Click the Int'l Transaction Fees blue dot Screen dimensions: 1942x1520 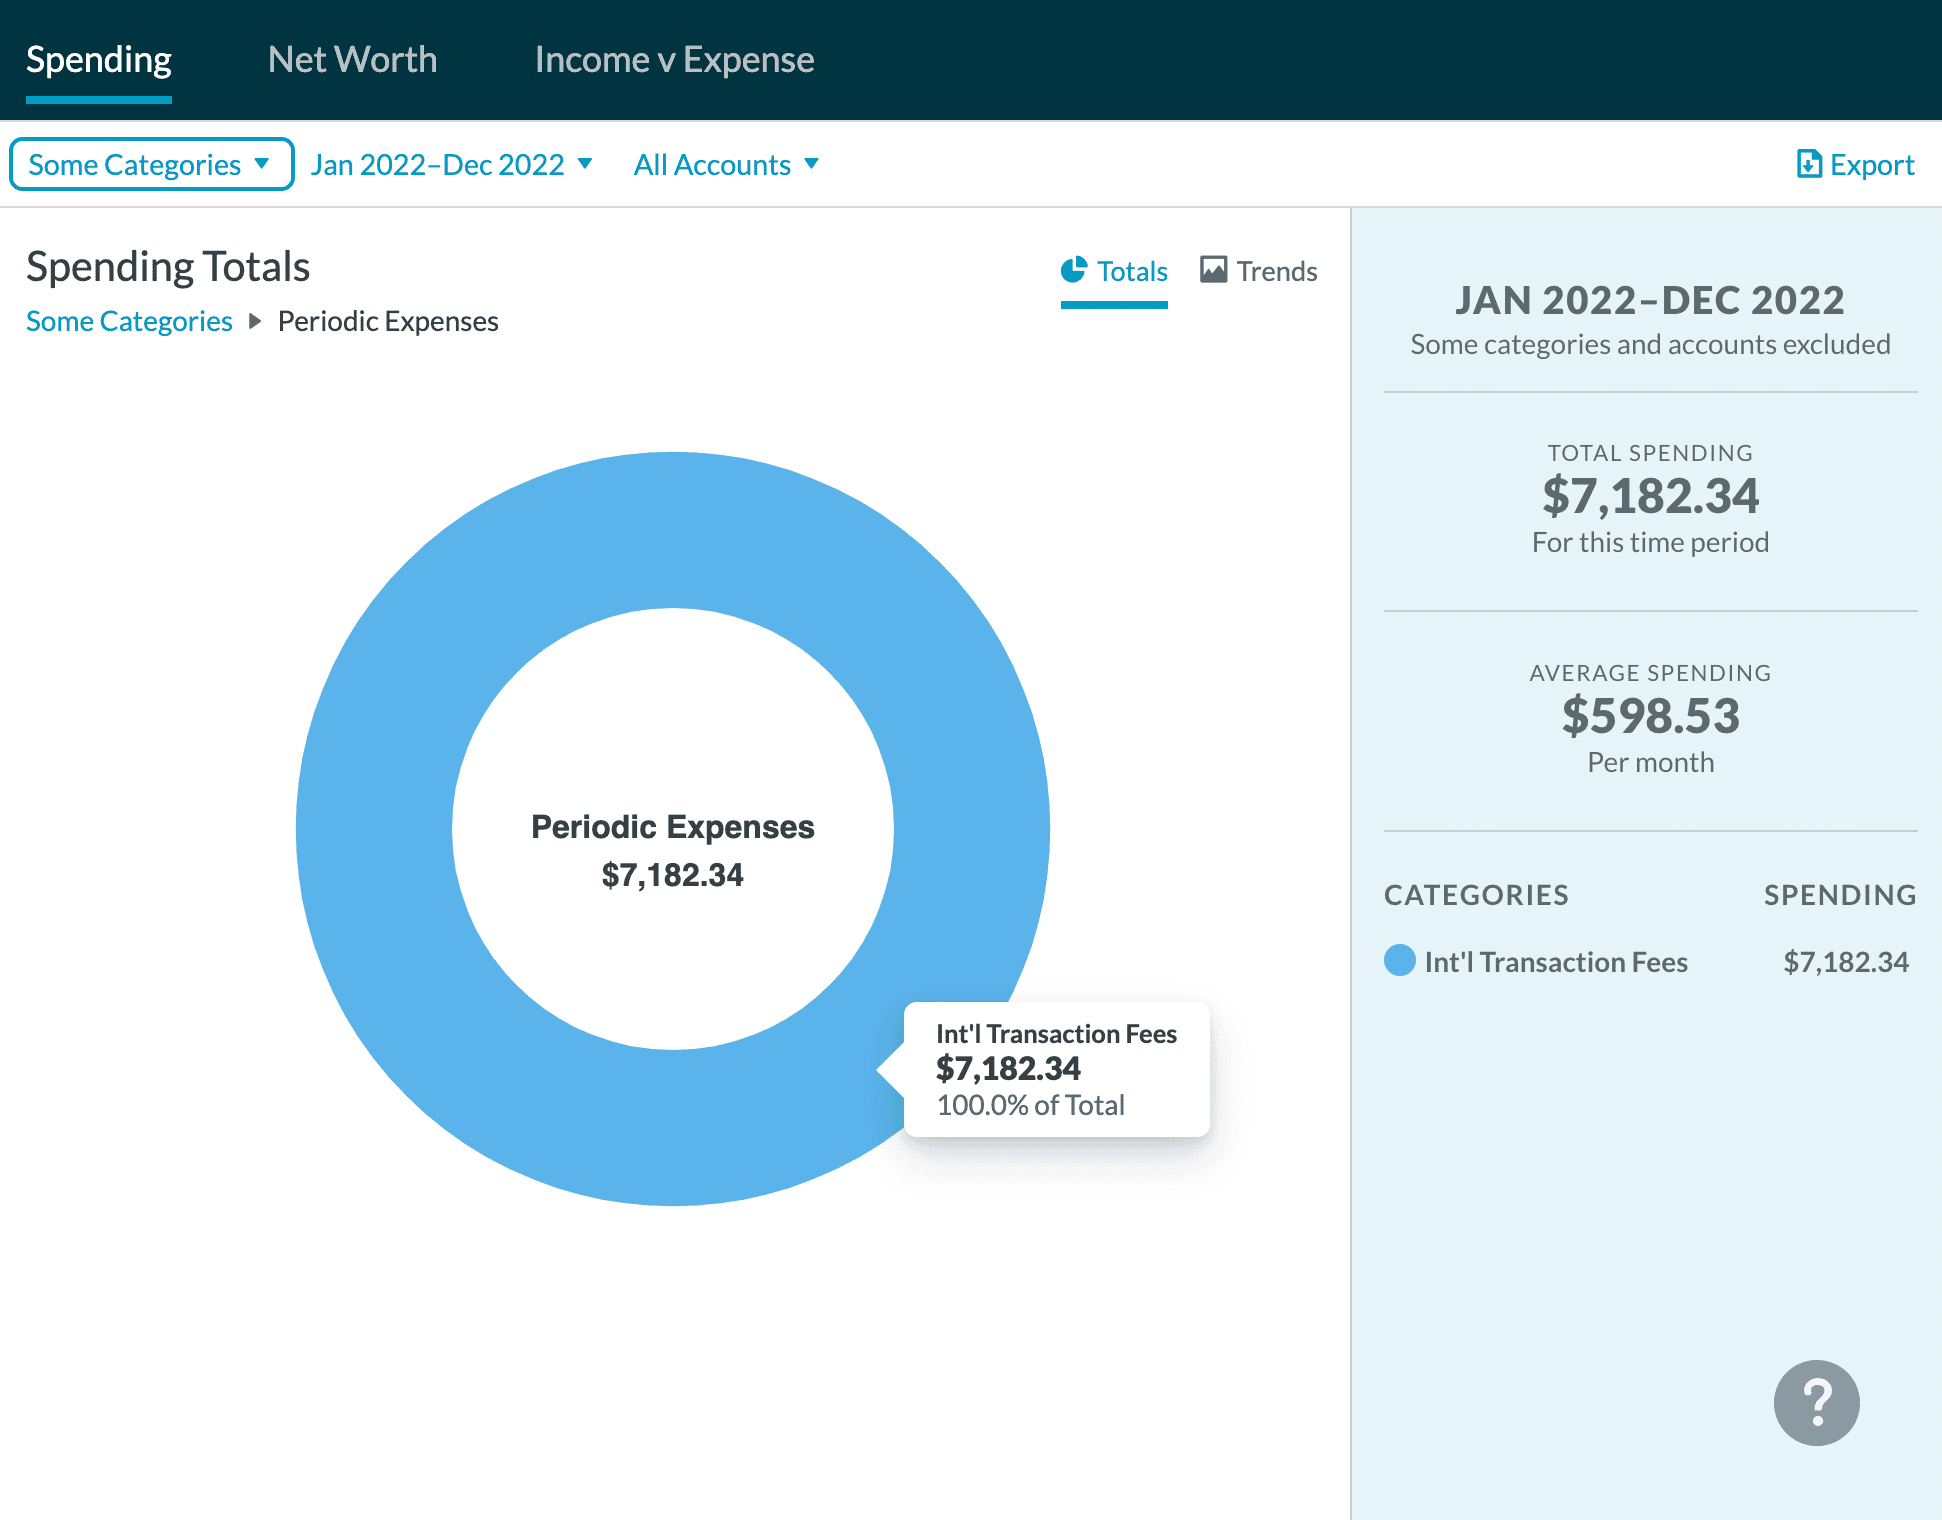tap(1399, 960)
